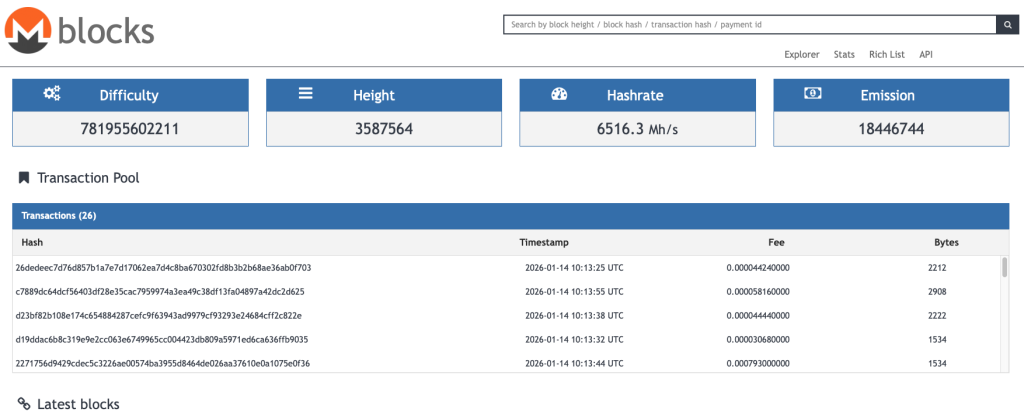1024x412 pixels.
Task: Click the Emission money icon
Action: tap(814, 94)
